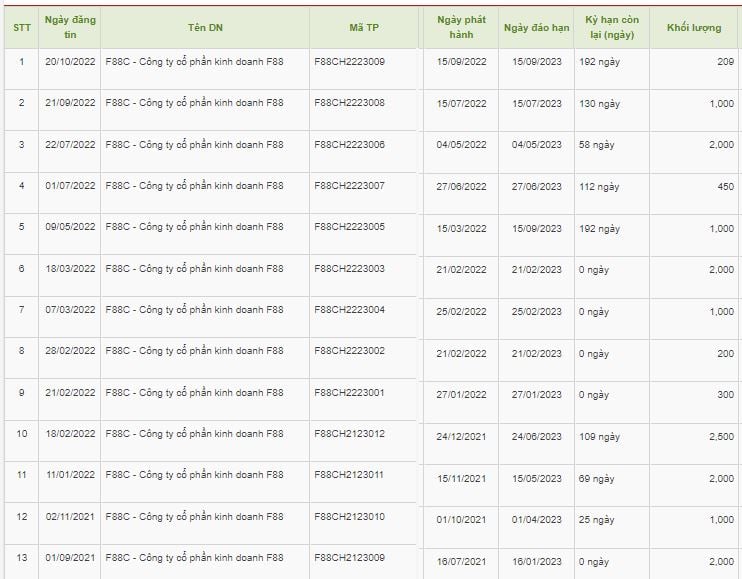Click bond code F88CH2223008
The image size is (742, 579).
pos(349,103)
